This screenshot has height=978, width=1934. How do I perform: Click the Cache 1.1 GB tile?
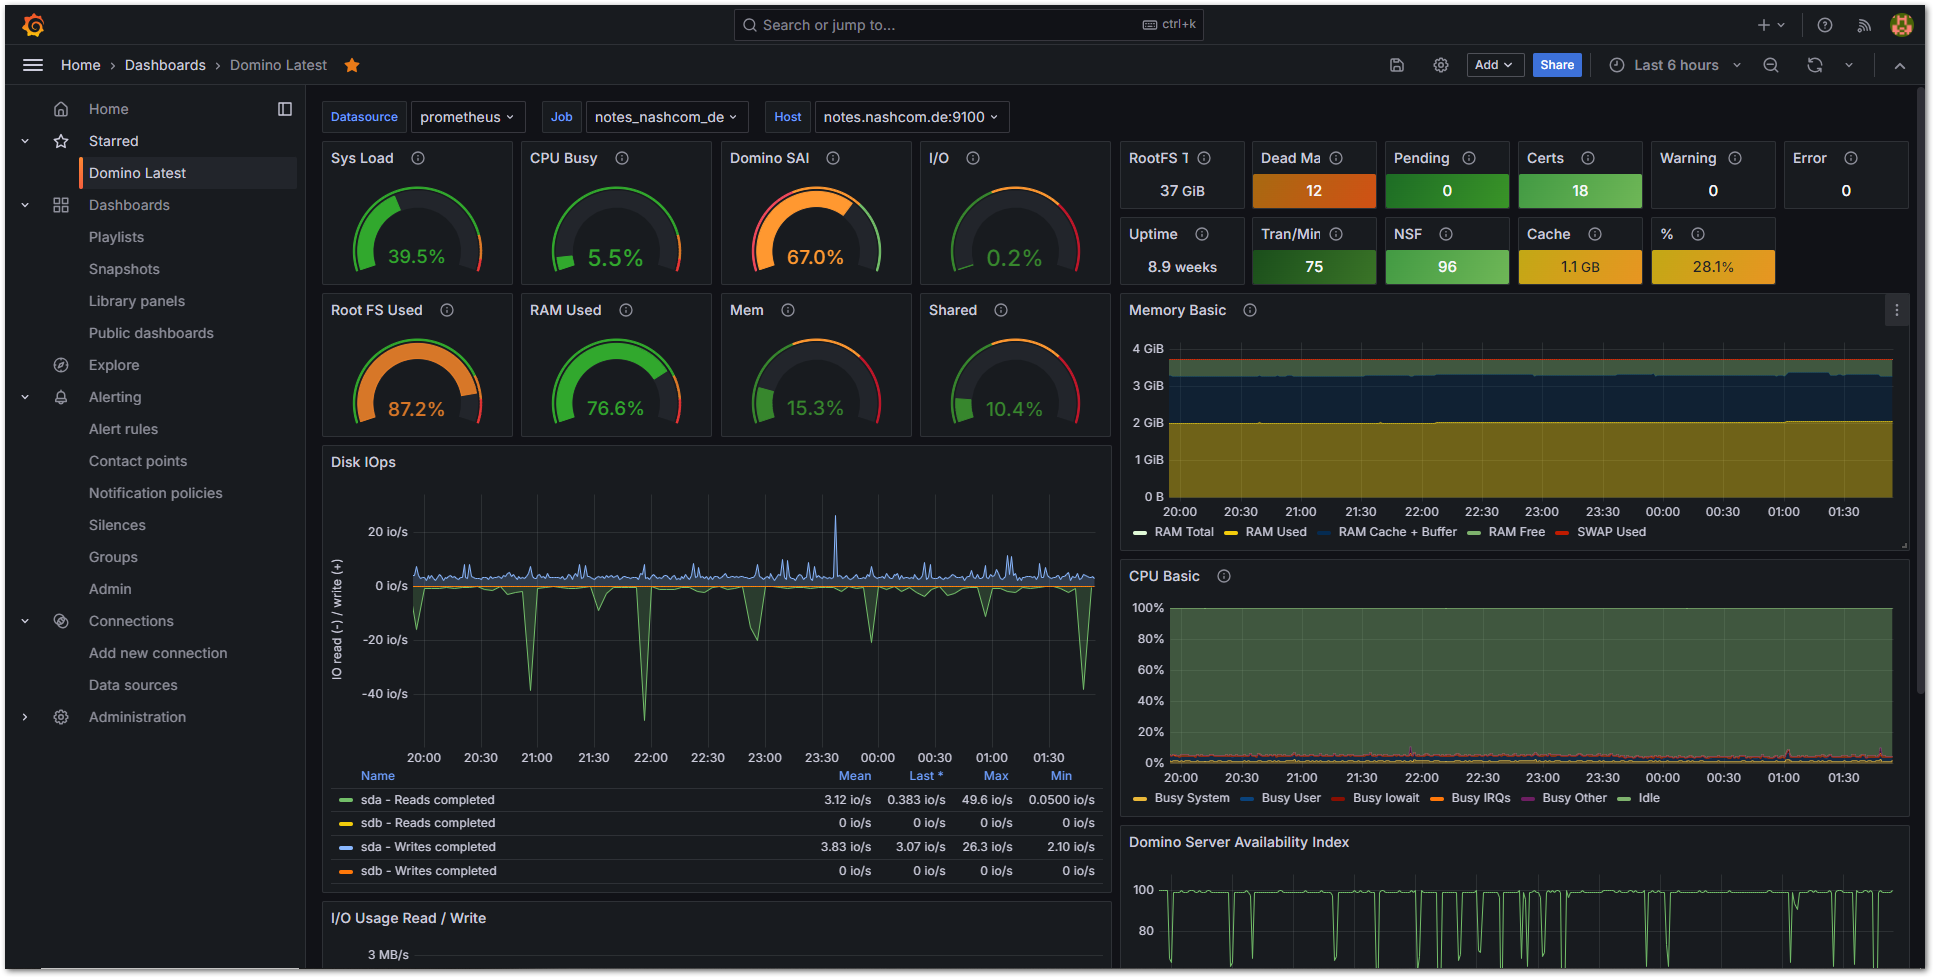coord(1580,267)
